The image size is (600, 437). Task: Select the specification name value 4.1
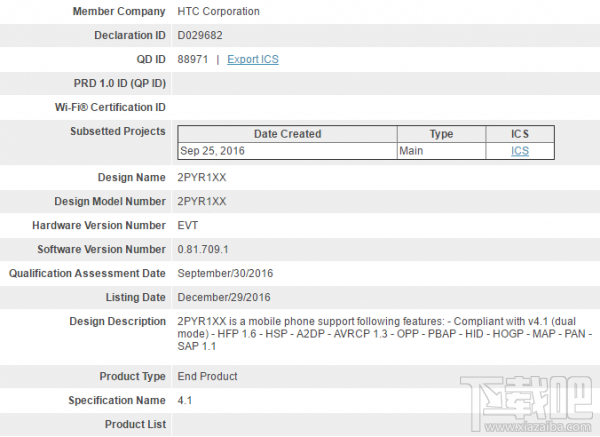[x=184, y=400]
